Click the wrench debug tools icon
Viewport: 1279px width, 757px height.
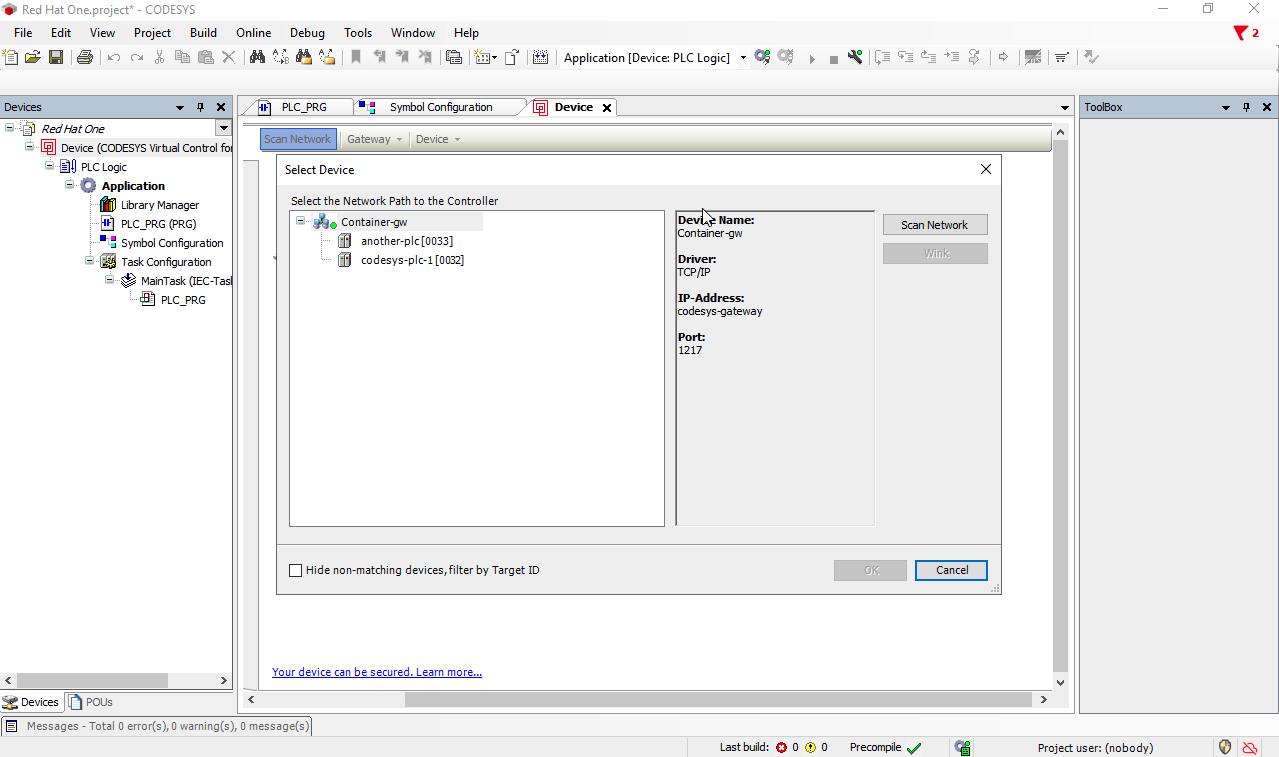tap(855, 57)
